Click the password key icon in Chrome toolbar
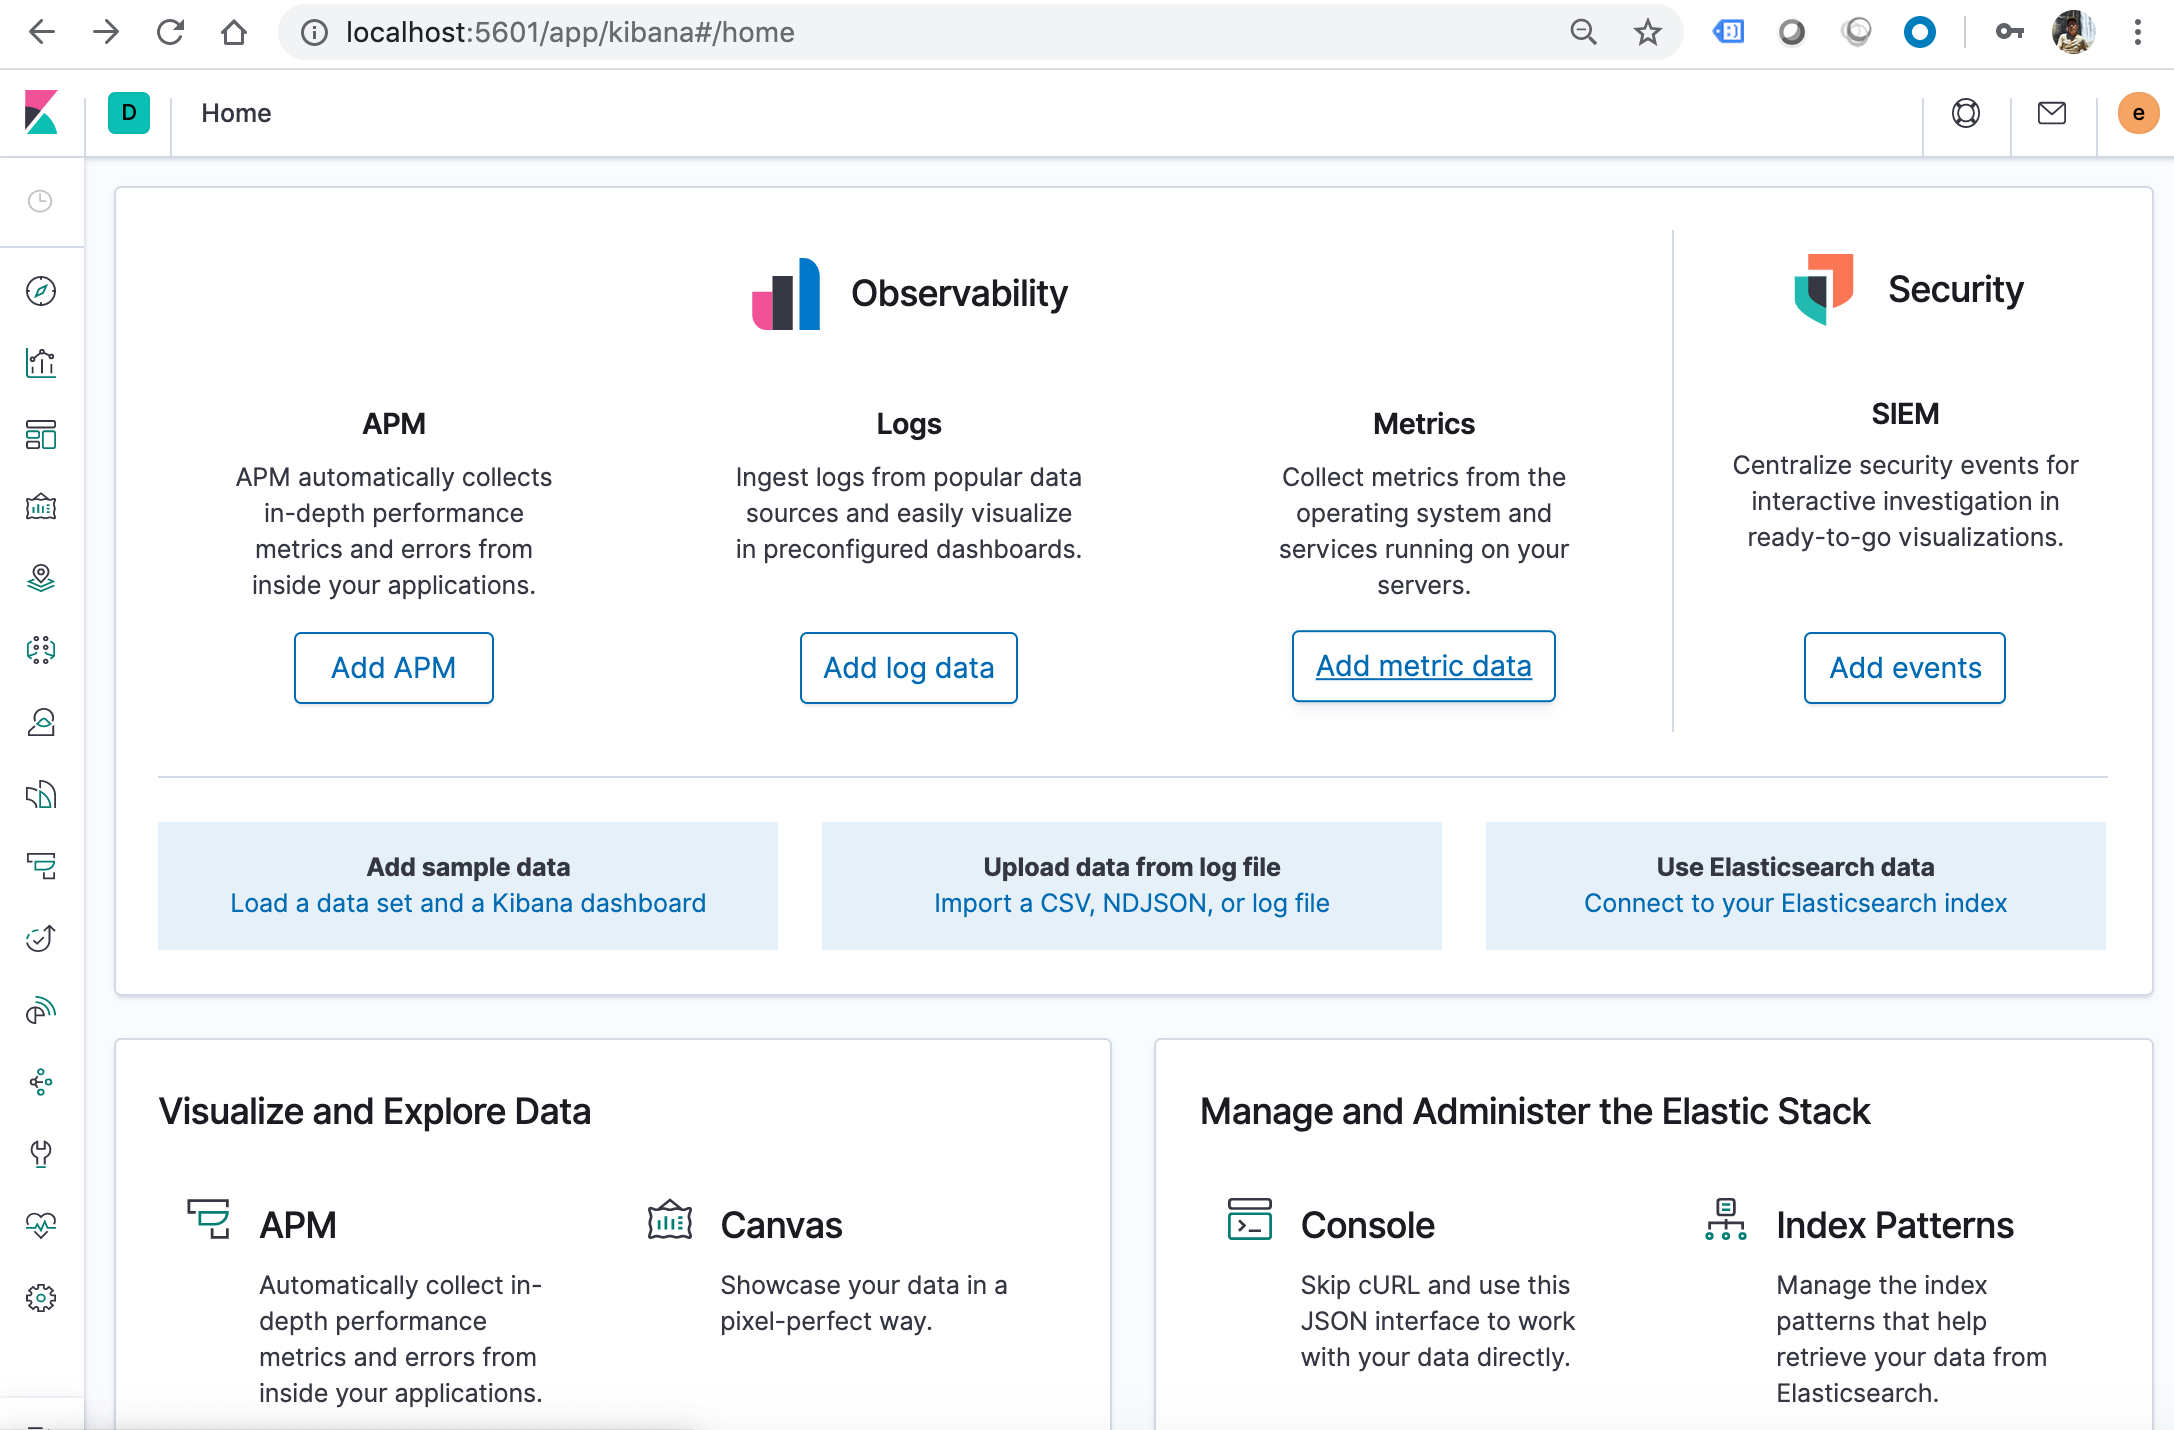Image resolution: width=2174 pixels, height=1430 pixels. (2009, 32)
